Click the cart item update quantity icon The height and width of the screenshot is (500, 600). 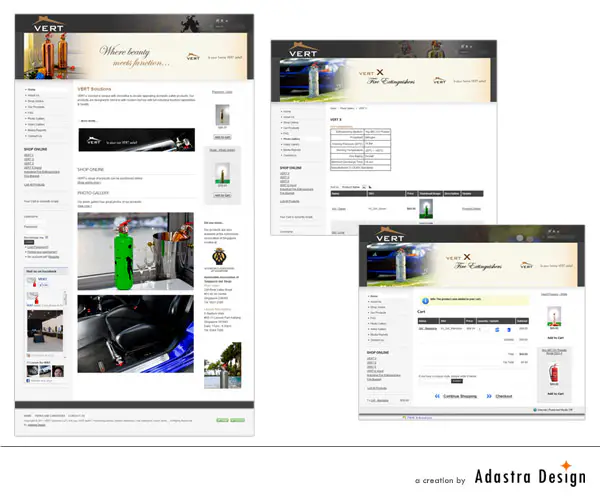pos(497,327)
